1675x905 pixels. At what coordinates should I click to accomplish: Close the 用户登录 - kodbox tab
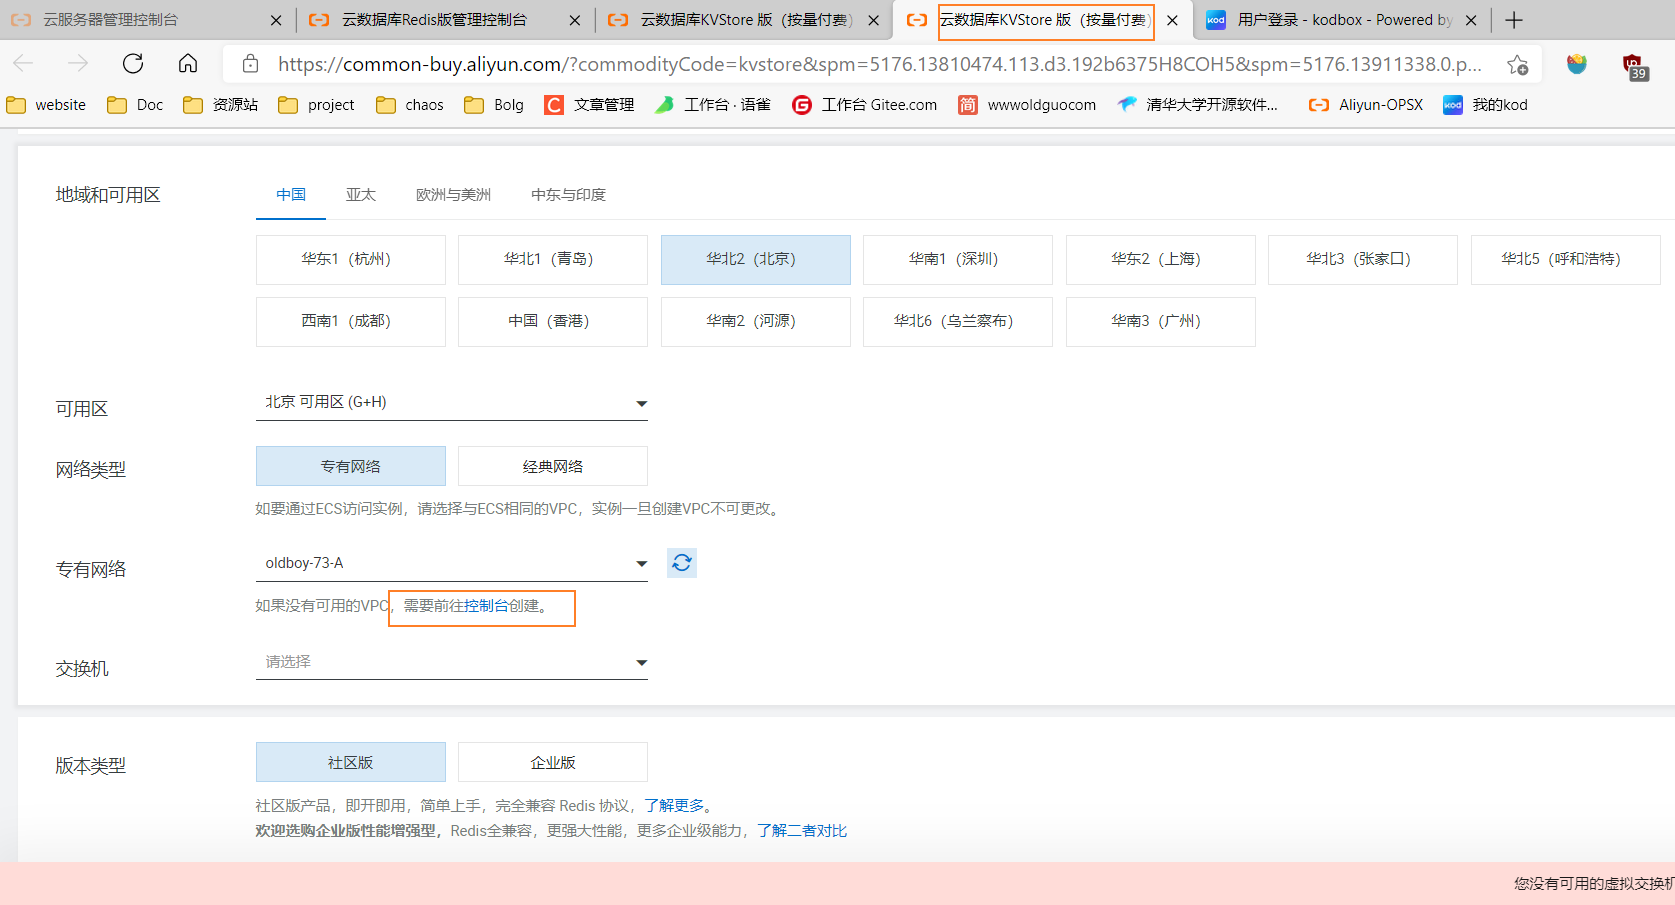tap(1471, 20)
